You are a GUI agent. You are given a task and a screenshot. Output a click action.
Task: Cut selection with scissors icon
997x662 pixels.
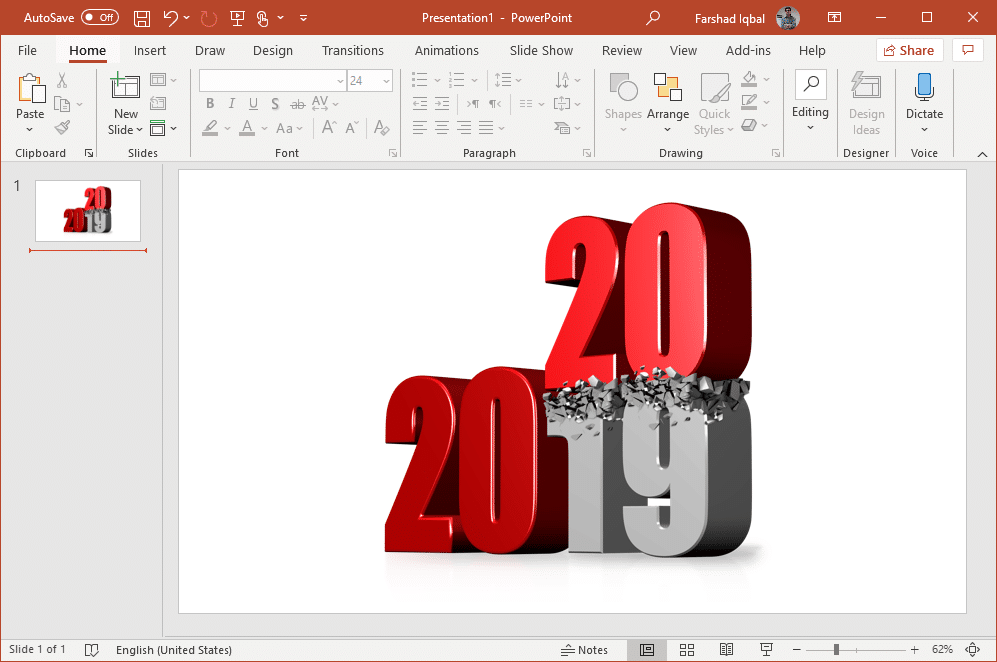(x=62, y=79)
